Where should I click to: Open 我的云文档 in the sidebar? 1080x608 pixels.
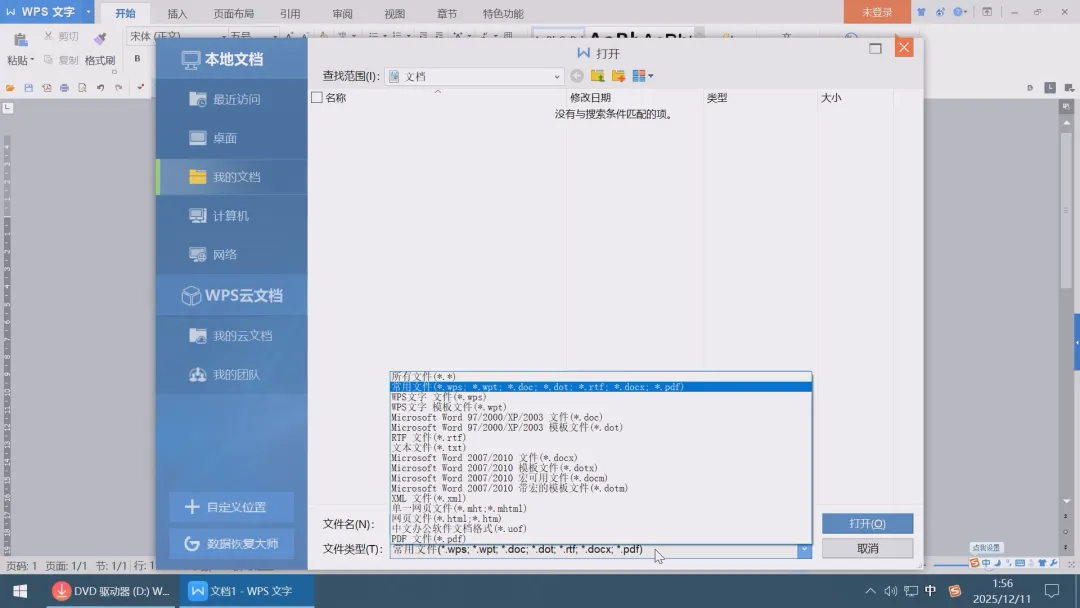click(x=232, y=336)
